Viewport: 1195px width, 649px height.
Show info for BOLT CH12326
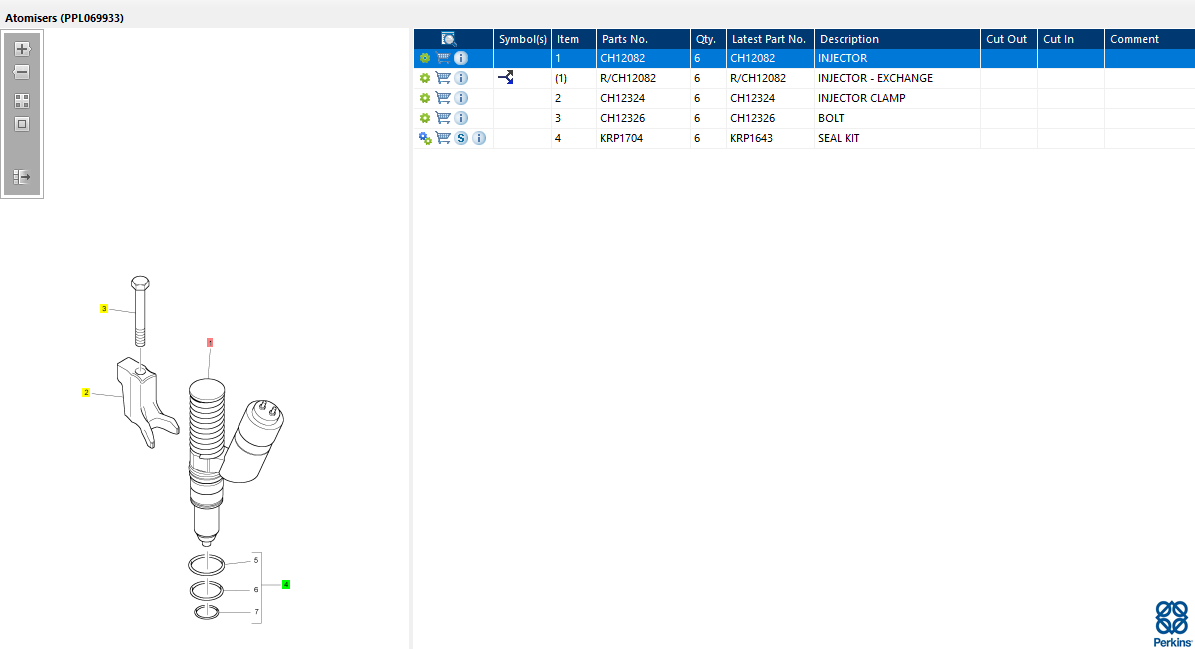(461, 118)
